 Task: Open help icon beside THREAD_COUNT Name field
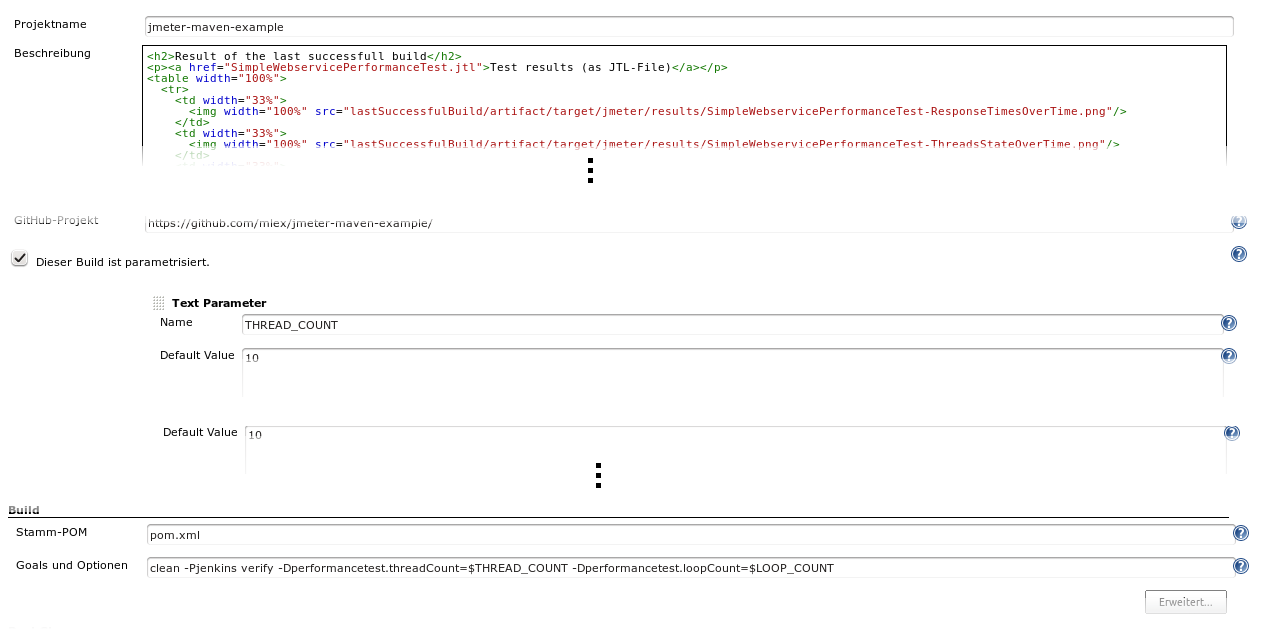point(1229,323)
